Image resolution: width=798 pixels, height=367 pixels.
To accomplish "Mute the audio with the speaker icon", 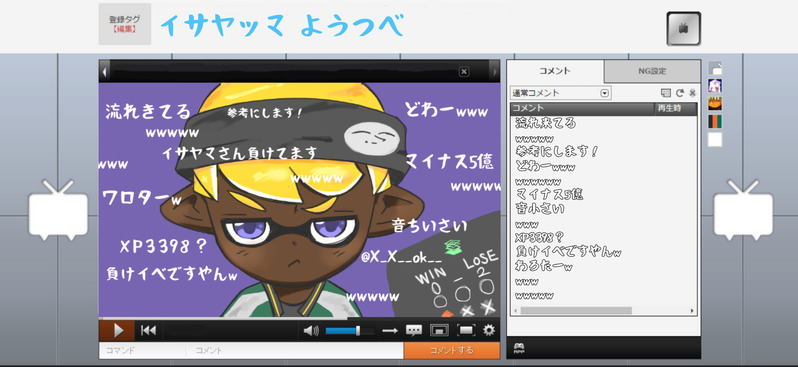I will 311,331.
